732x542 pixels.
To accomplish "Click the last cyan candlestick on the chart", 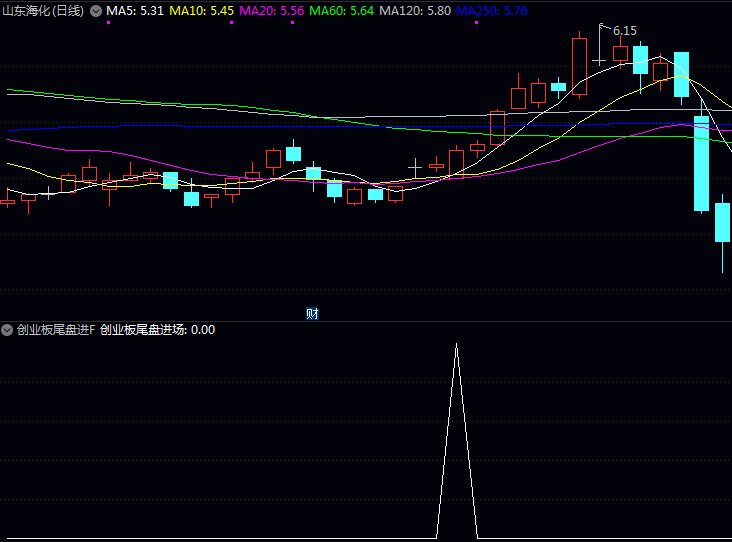I will (722, 222).
